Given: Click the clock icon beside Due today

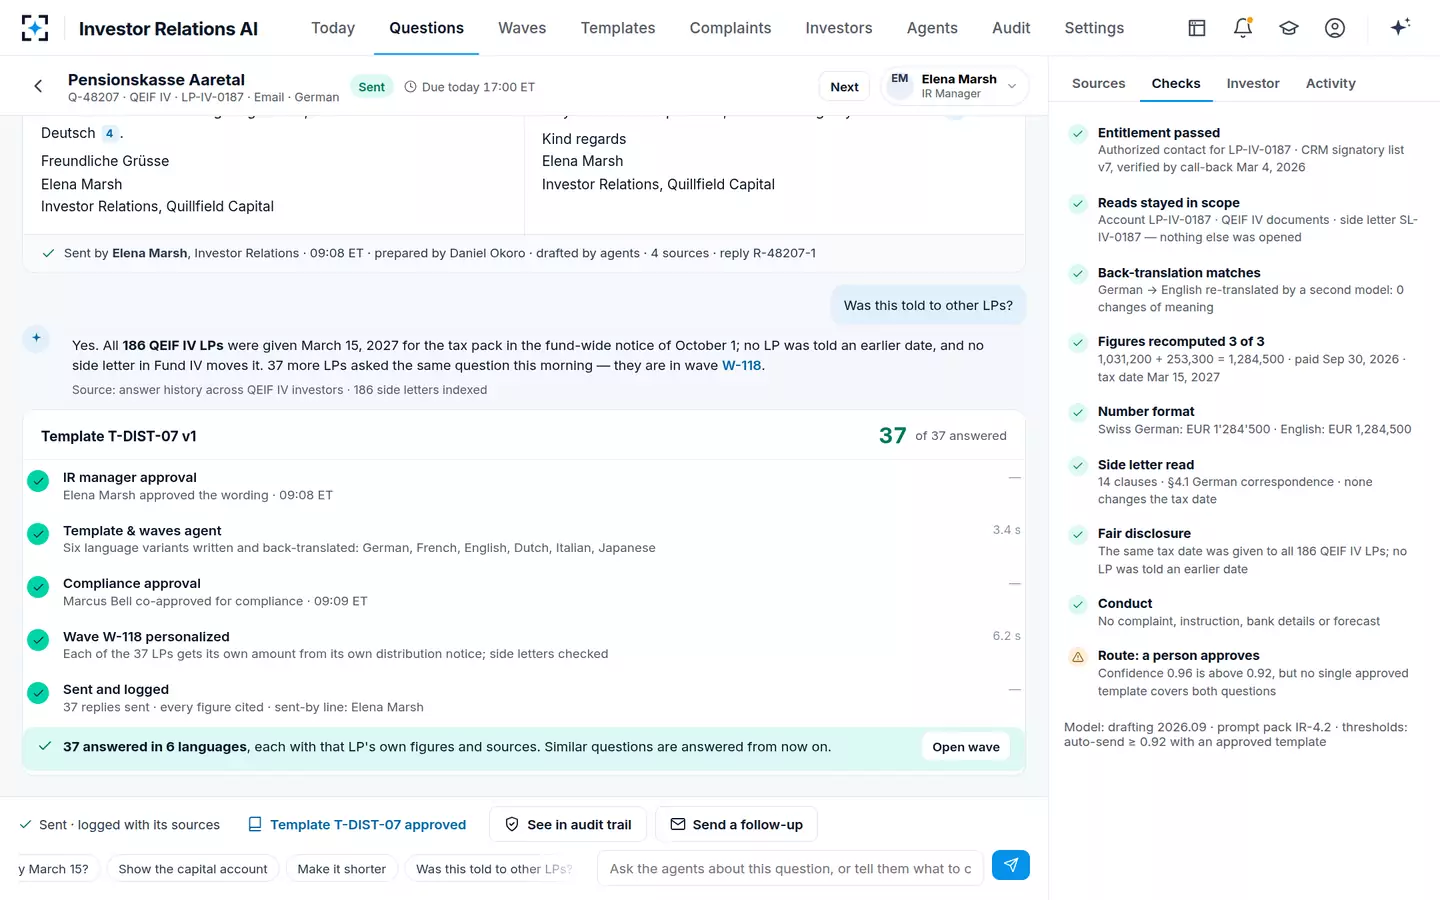Looking at the screenshot, I should click(410, 87).
